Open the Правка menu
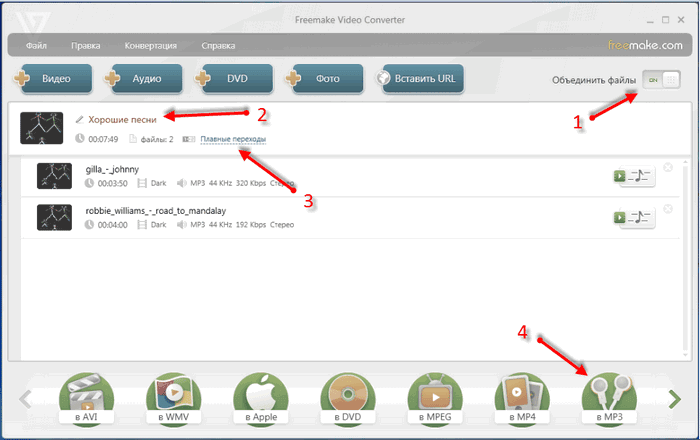700x440 pixels. [85, 46]
